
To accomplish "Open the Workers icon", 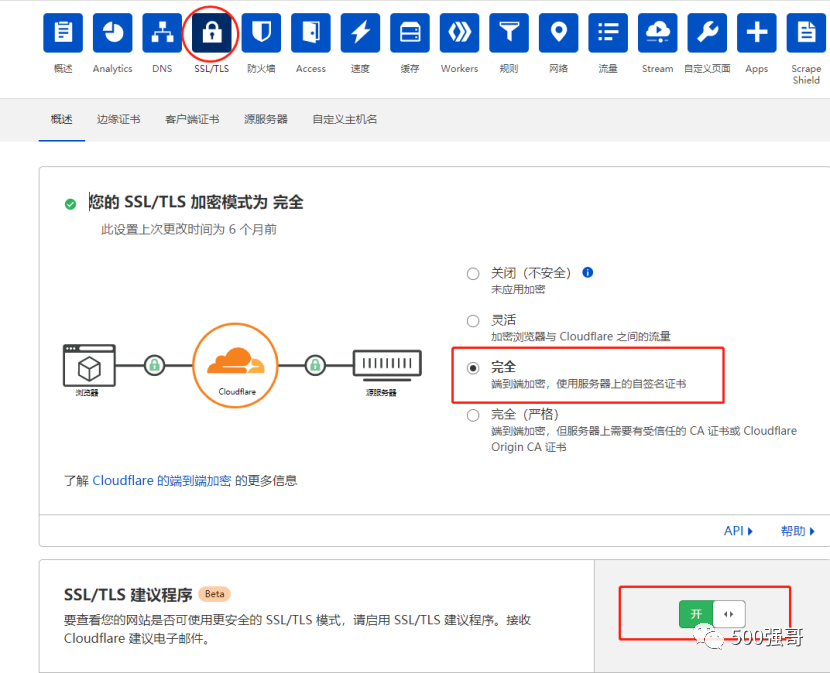I will pyautogui.click(x=459, y=33).
